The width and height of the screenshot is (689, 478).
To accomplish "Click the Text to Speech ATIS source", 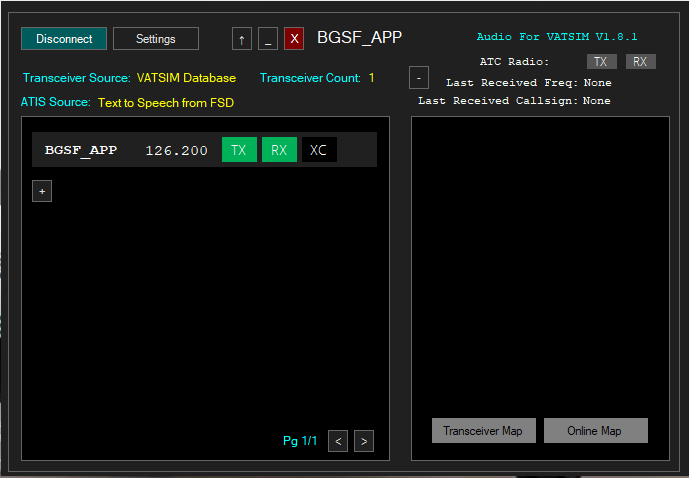I will (x=165, y=102).
